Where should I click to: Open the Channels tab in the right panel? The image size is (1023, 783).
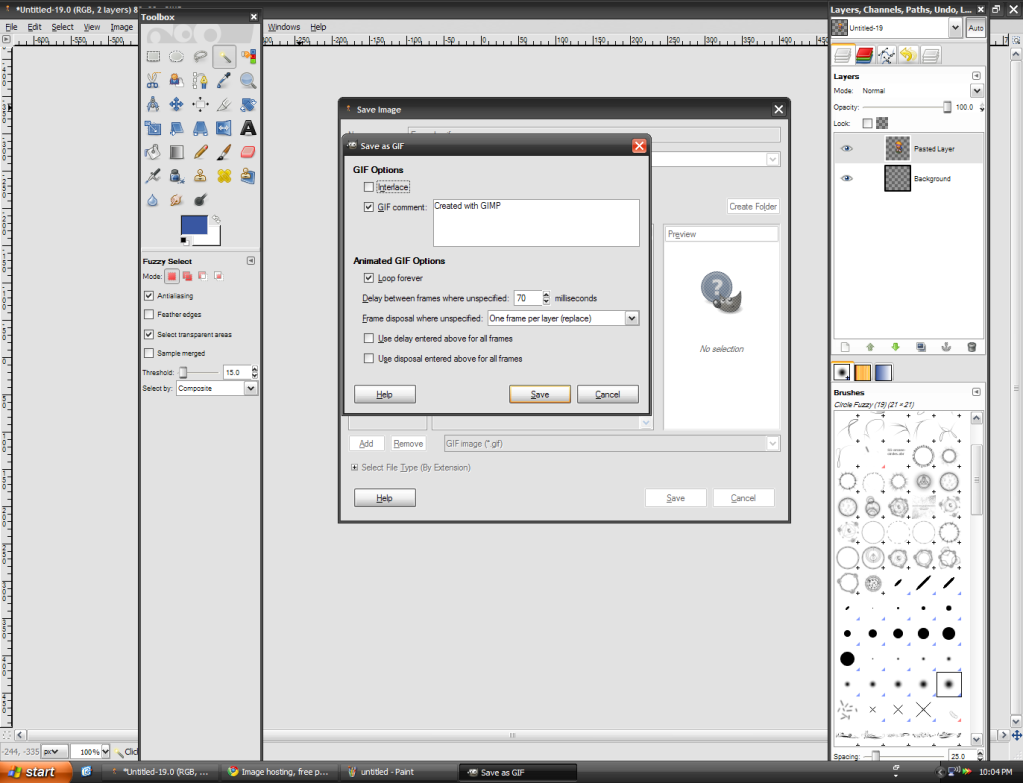pos(864,54)
